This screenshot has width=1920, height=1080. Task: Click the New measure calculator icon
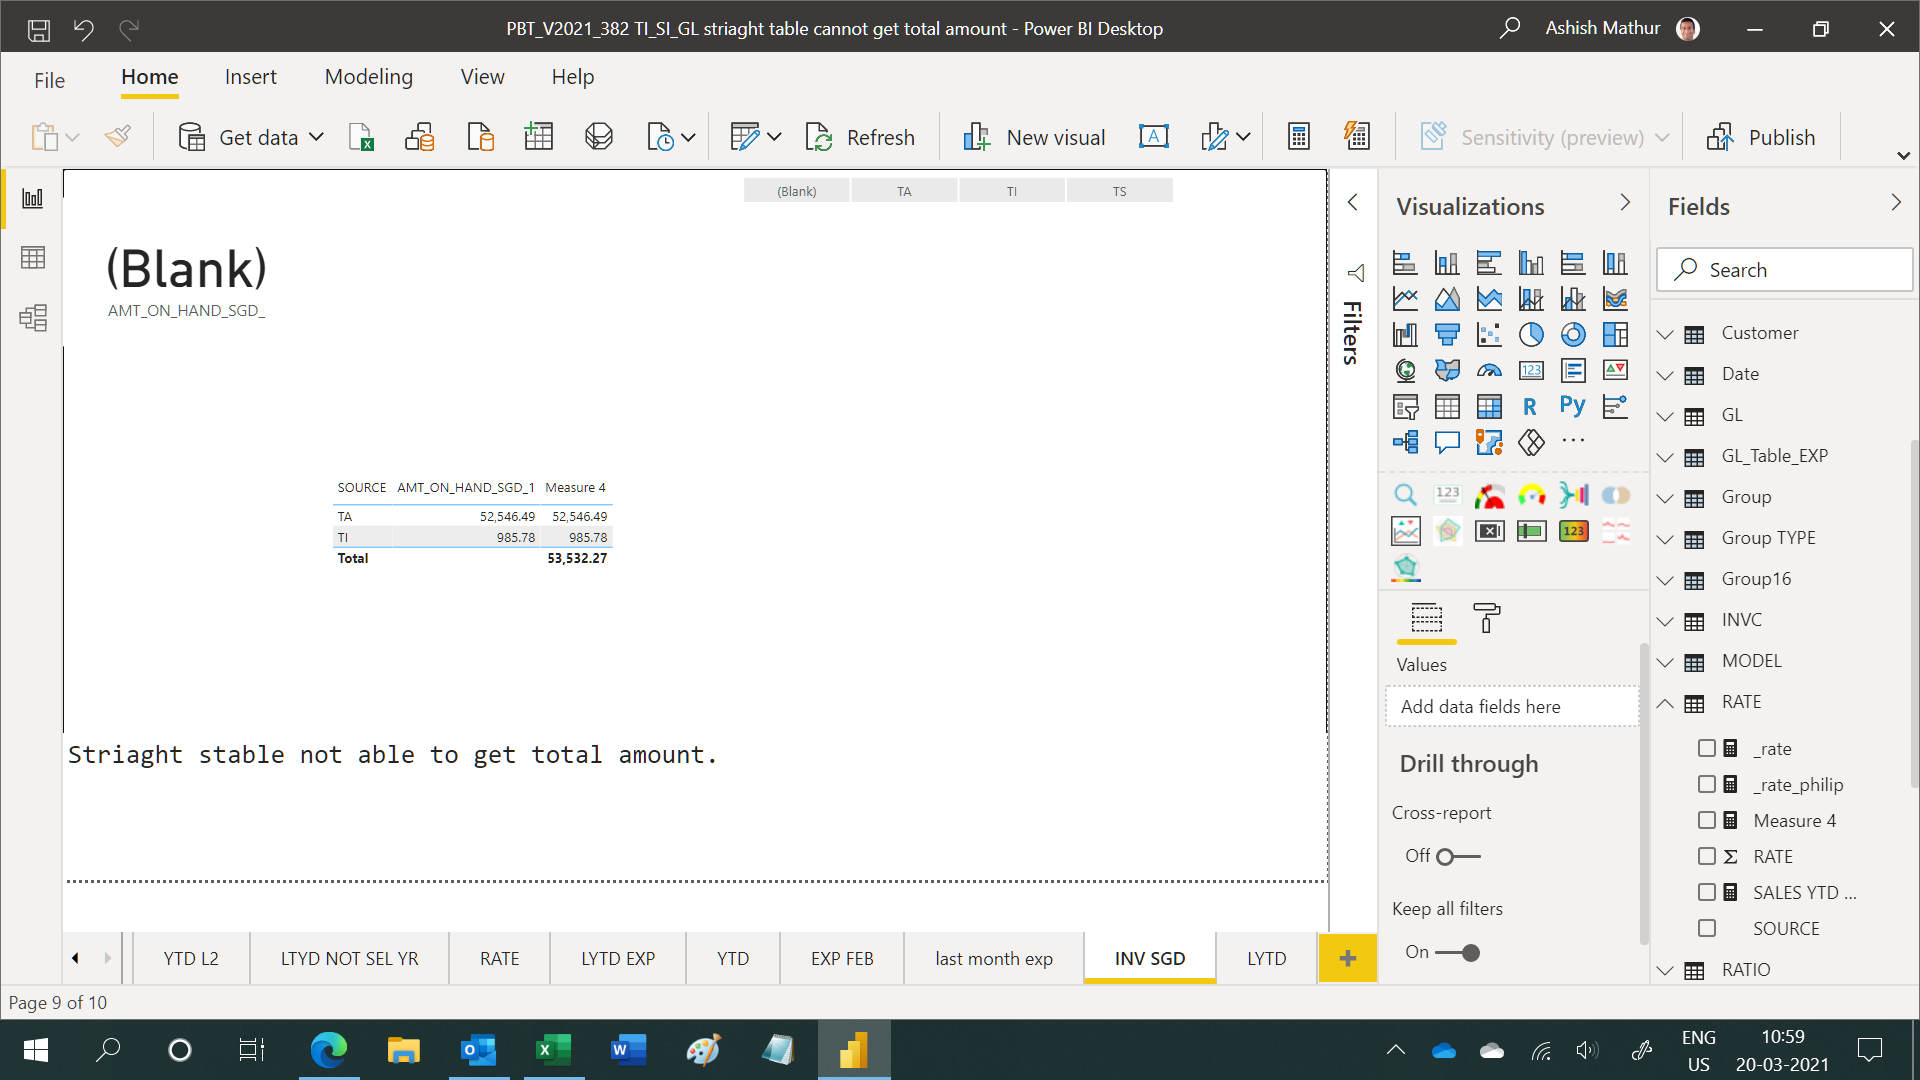click(1298, 137)
